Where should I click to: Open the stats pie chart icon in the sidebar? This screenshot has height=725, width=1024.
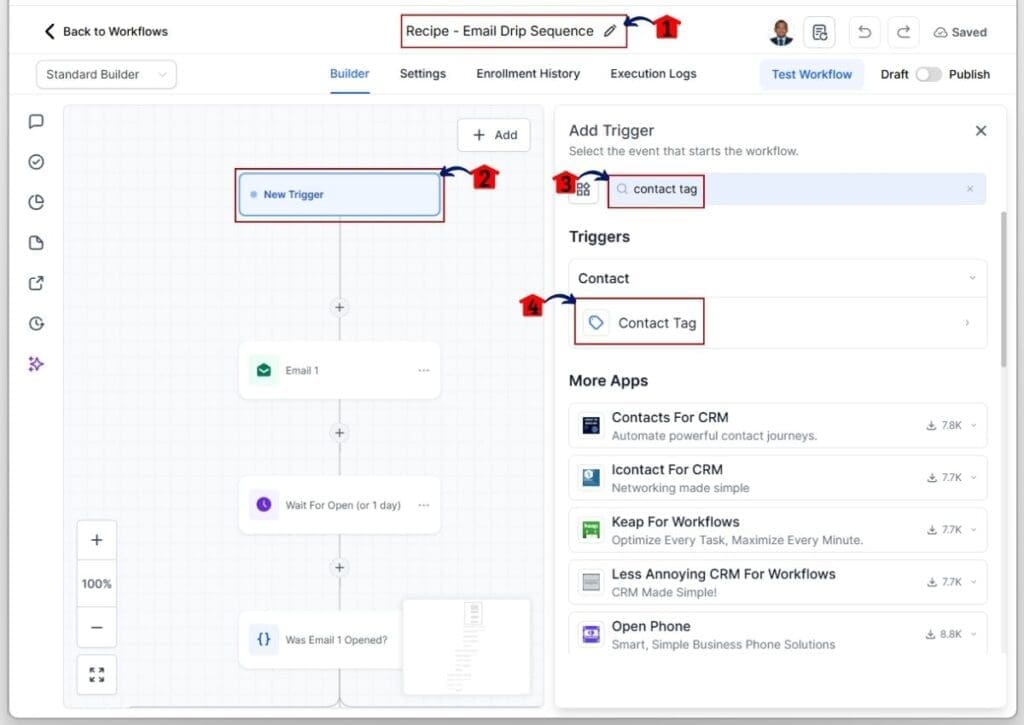tap(36, 202)
